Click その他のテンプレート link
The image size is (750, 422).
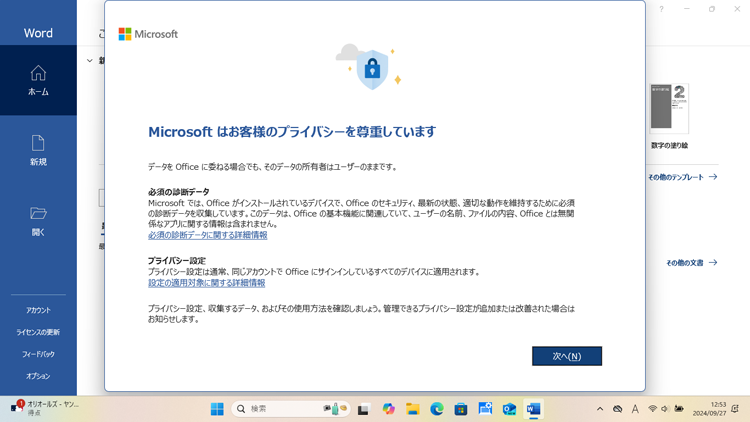[682, 177]
